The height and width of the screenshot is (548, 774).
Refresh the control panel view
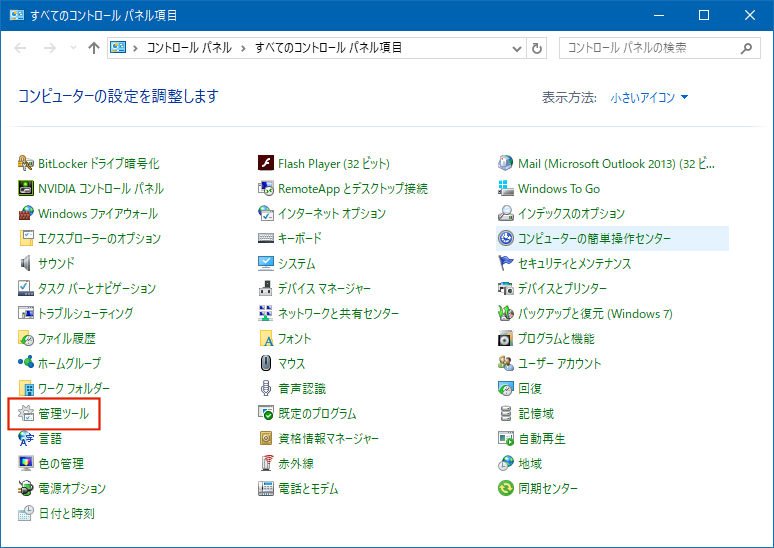(537, 48)
